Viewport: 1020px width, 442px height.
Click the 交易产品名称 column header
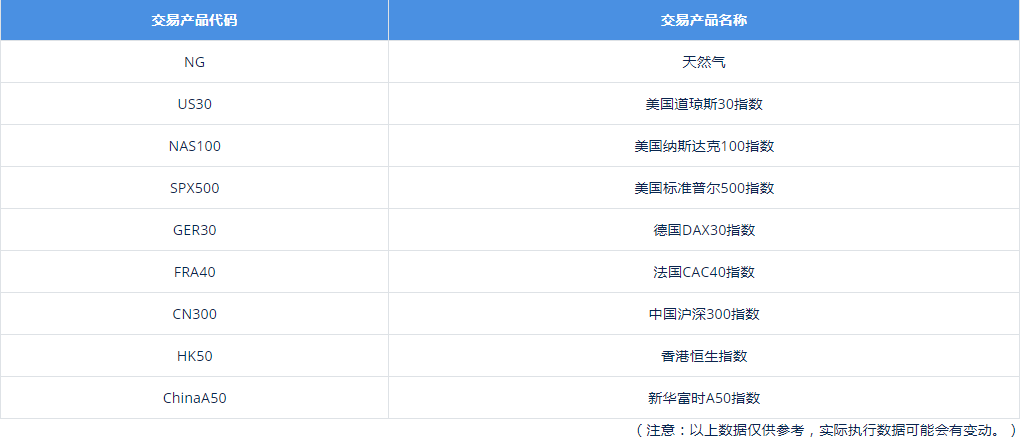pyautogui.click(x=704, y=20)
